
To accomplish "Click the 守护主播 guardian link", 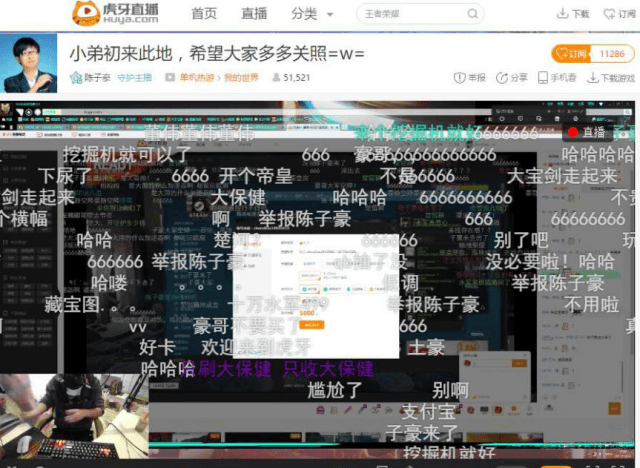I will 134,78.
